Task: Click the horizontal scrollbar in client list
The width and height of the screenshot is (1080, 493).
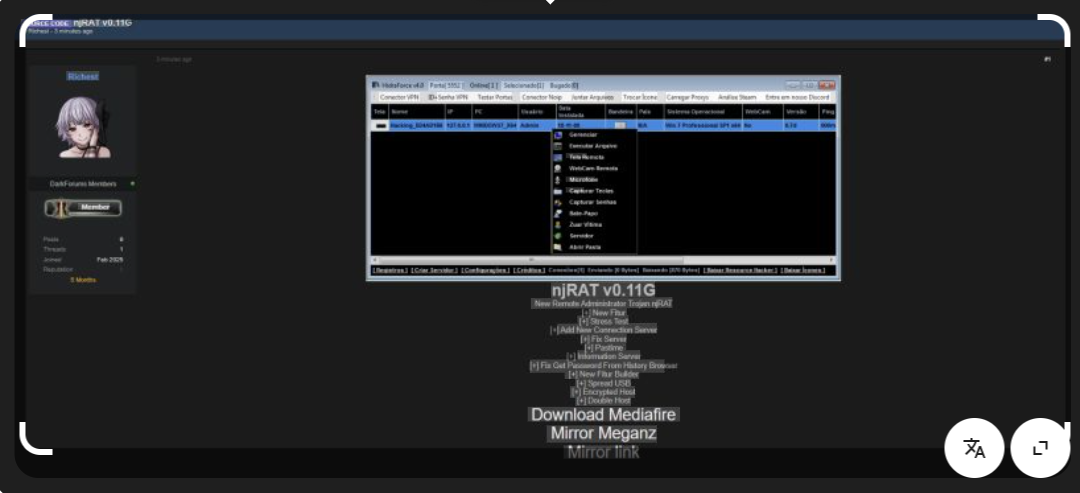Action: click(x=600, y=259)
